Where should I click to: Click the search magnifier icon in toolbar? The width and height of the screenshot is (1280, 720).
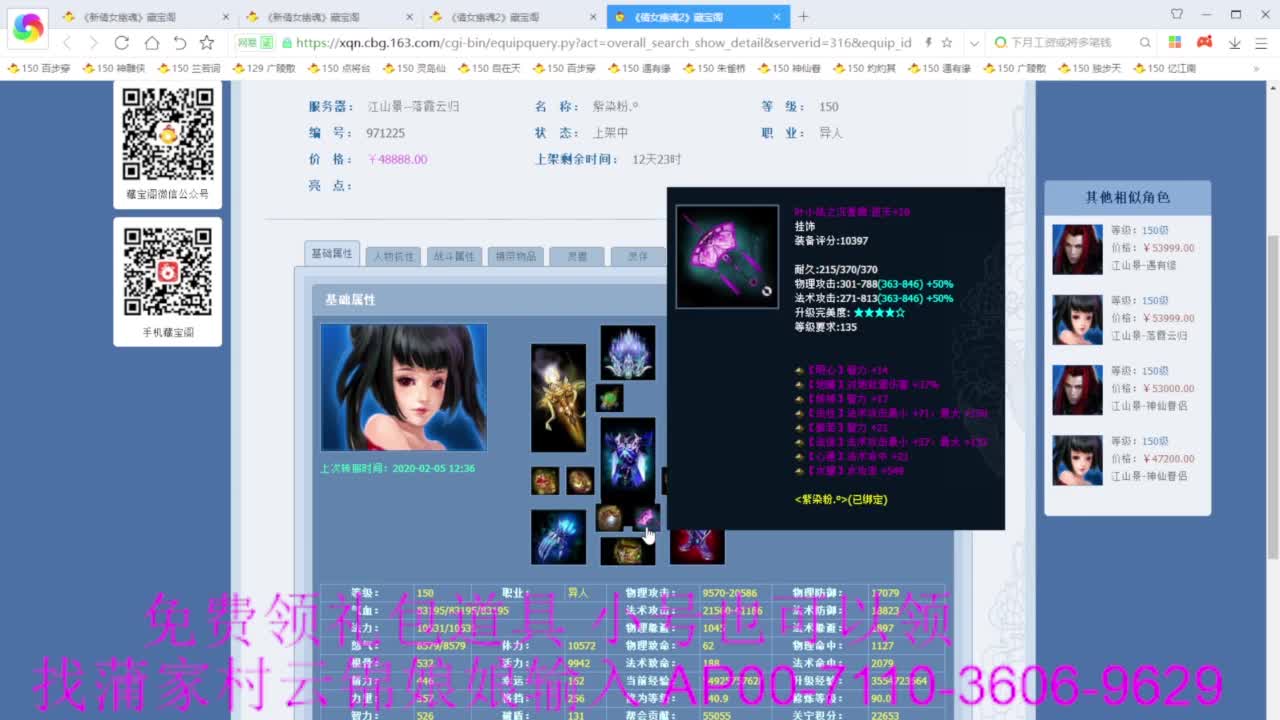click(1146, 43)
